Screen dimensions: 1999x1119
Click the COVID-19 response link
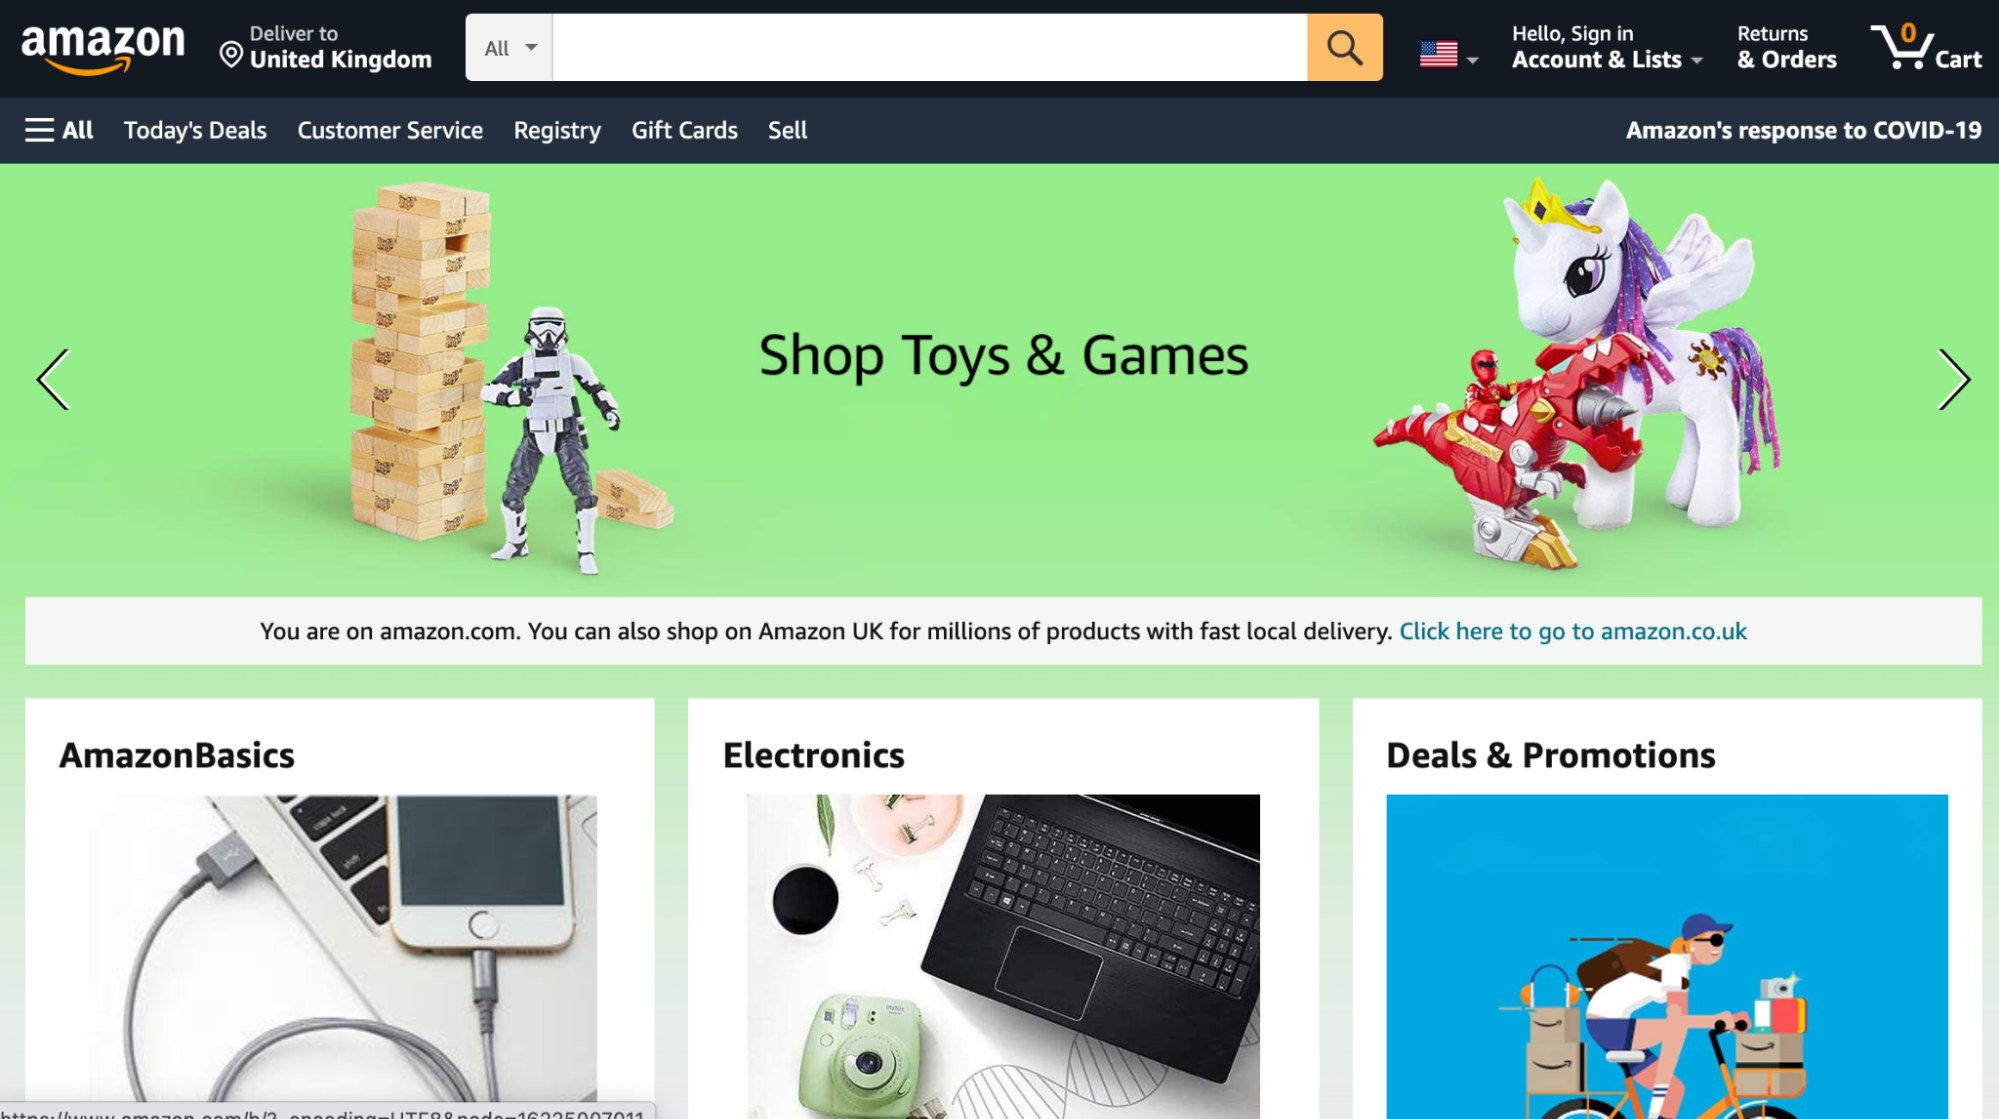(1801, 129)
